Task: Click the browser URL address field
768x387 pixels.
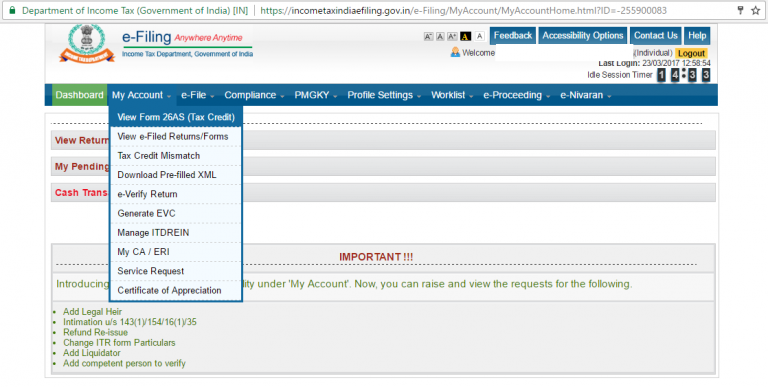Action: pos(463,10)
